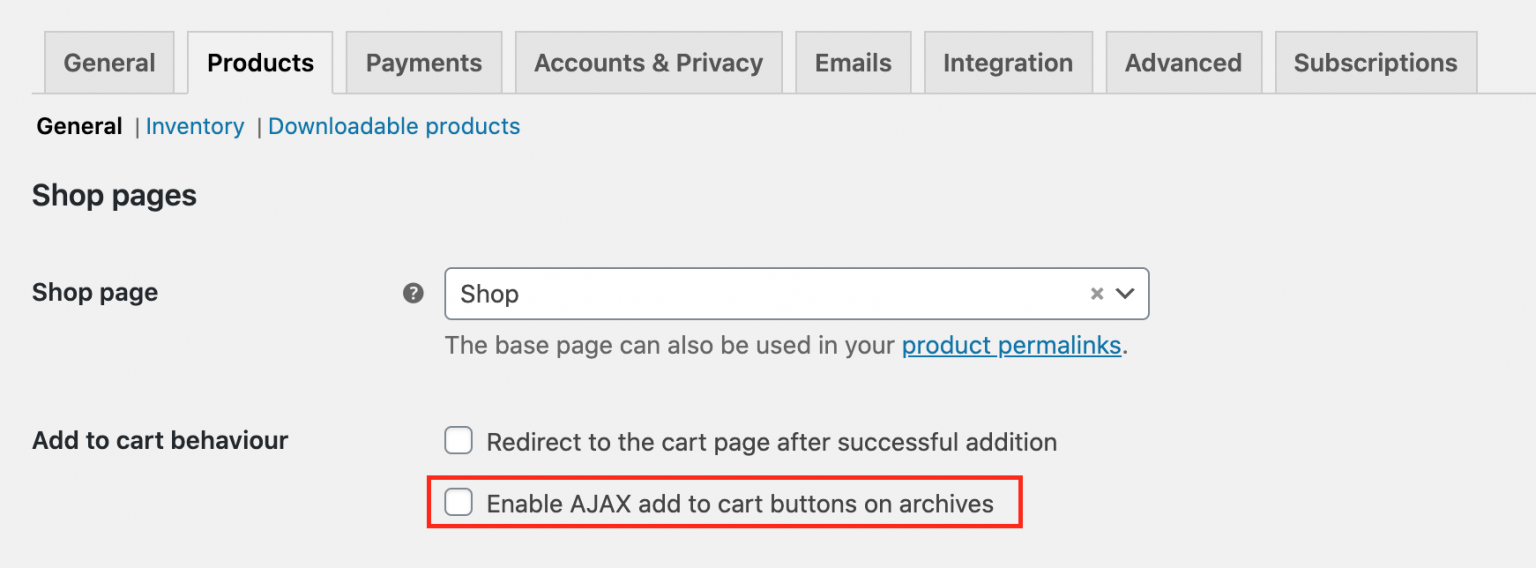Click the Redirect to the cart page label

[771, 441]
